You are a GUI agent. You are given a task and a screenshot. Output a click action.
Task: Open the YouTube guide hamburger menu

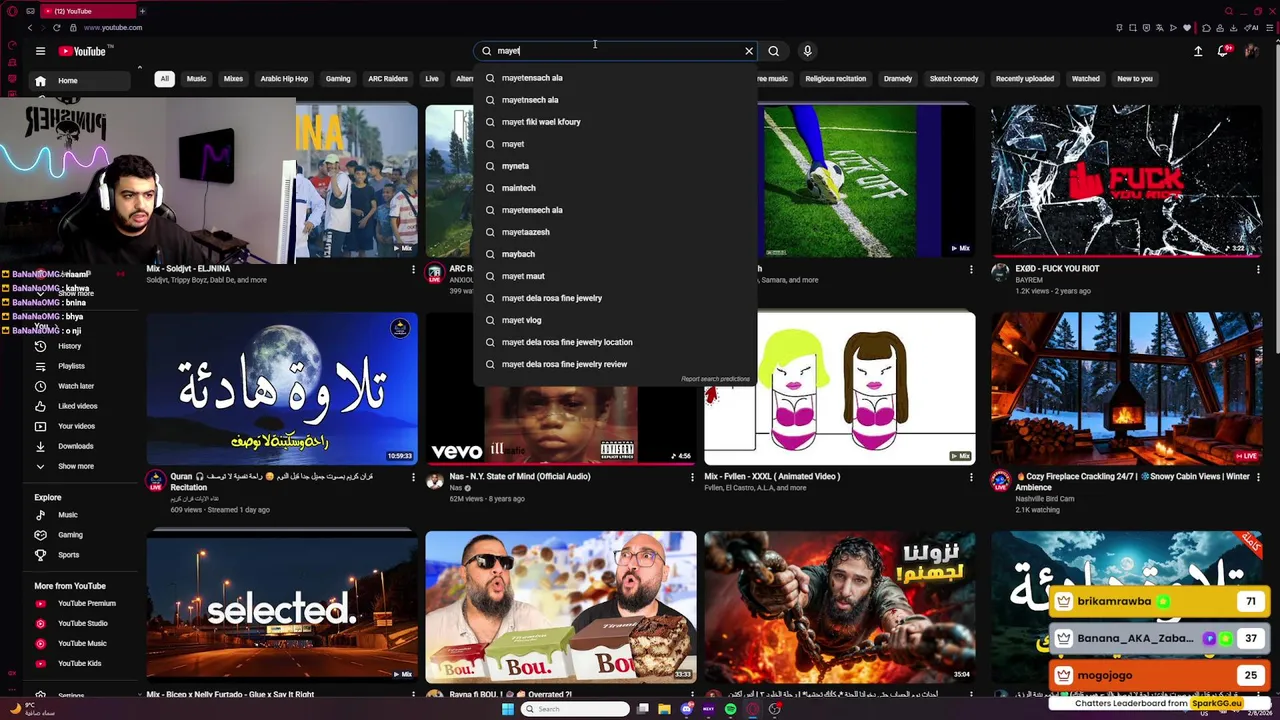pos(40,51)
